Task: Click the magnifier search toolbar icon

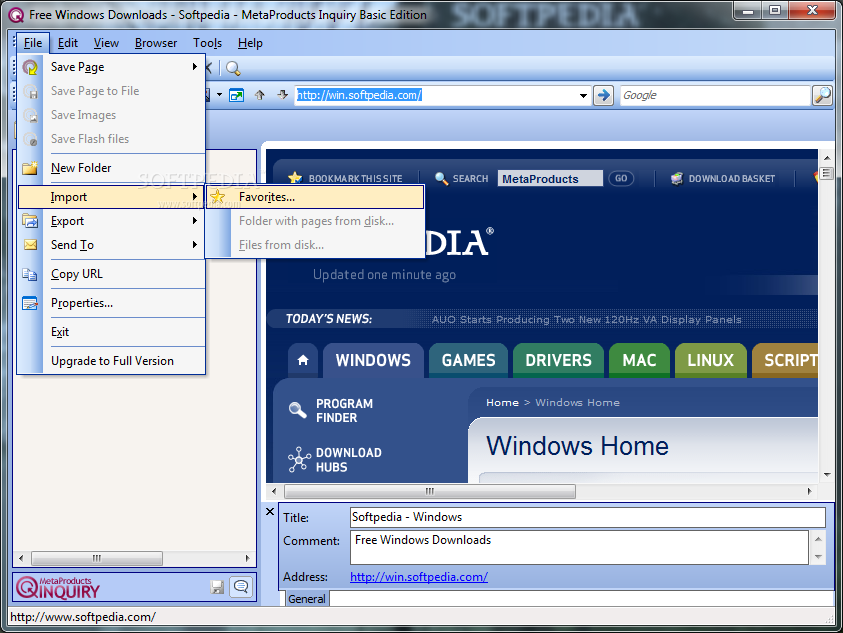Action: (x=233, y=68)
